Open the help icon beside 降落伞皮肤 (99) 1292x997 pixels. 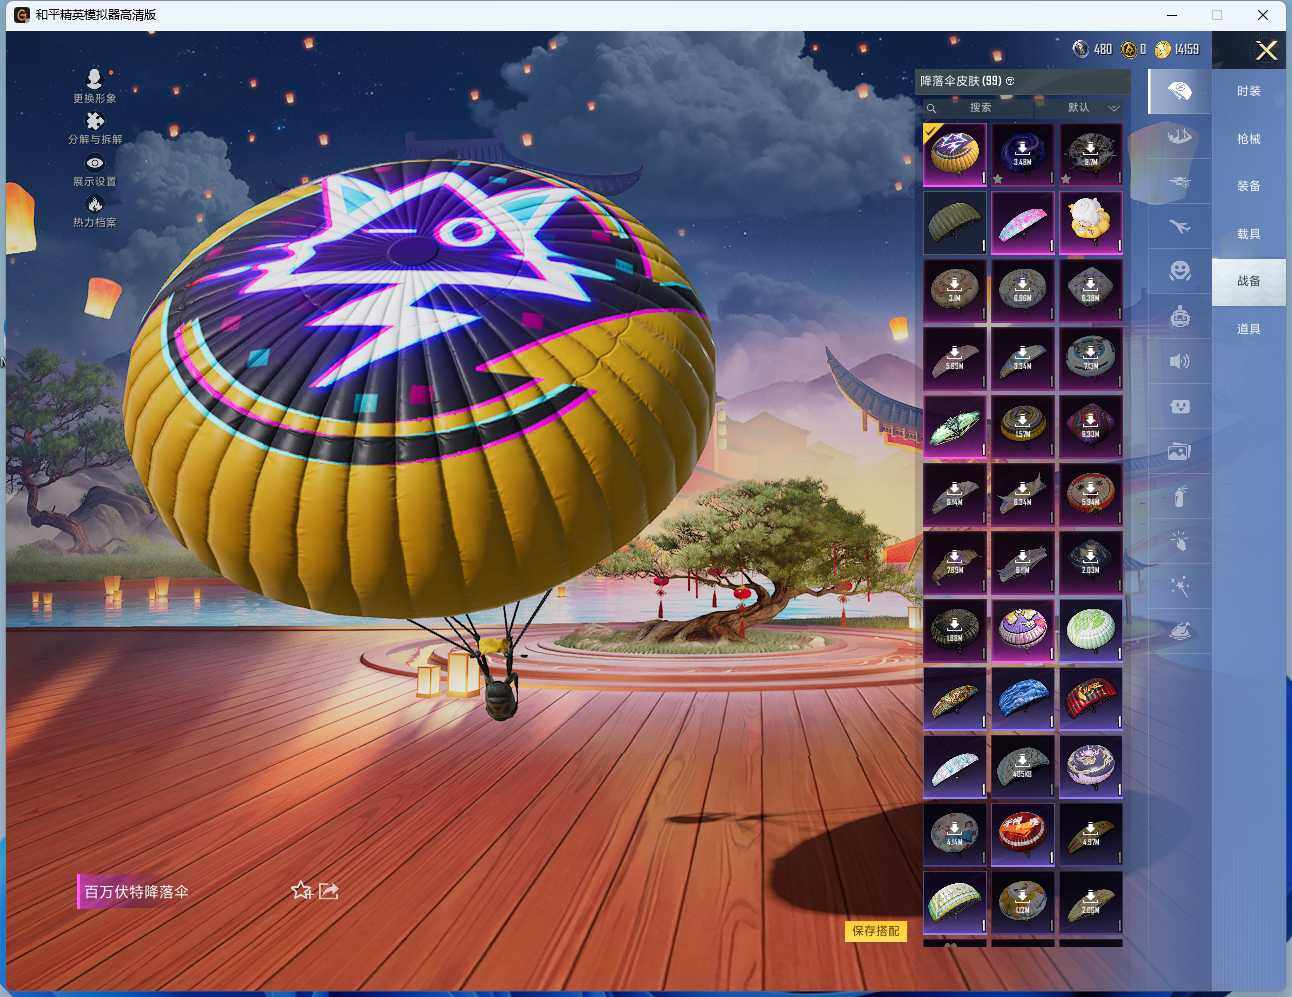coord(1010,81)
